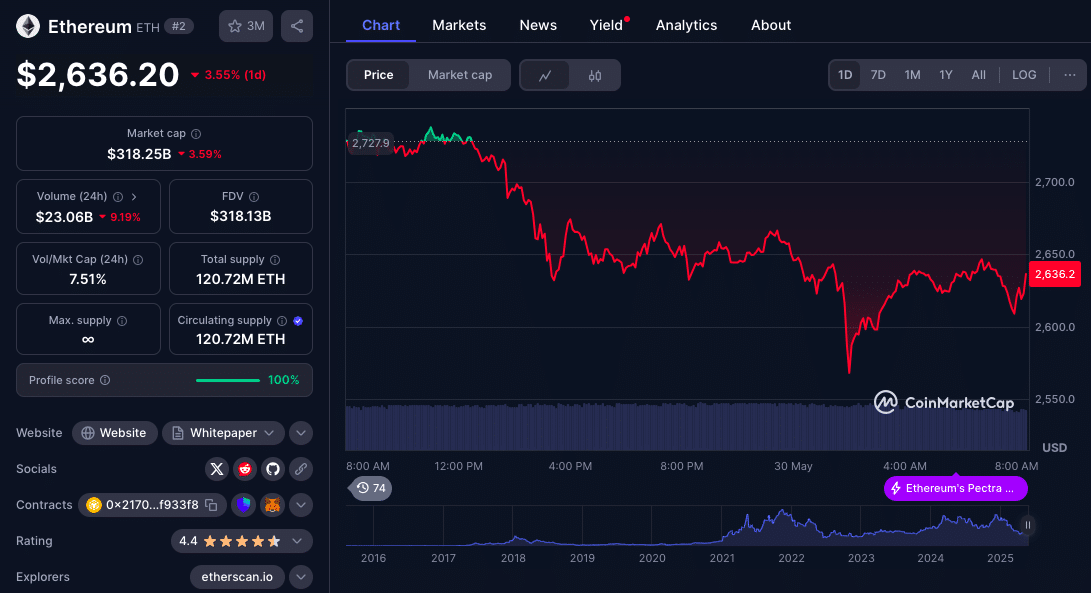Screen dimensions: 1091x593
Task: Open the Markets tab
Action: (x=459, y=25)
